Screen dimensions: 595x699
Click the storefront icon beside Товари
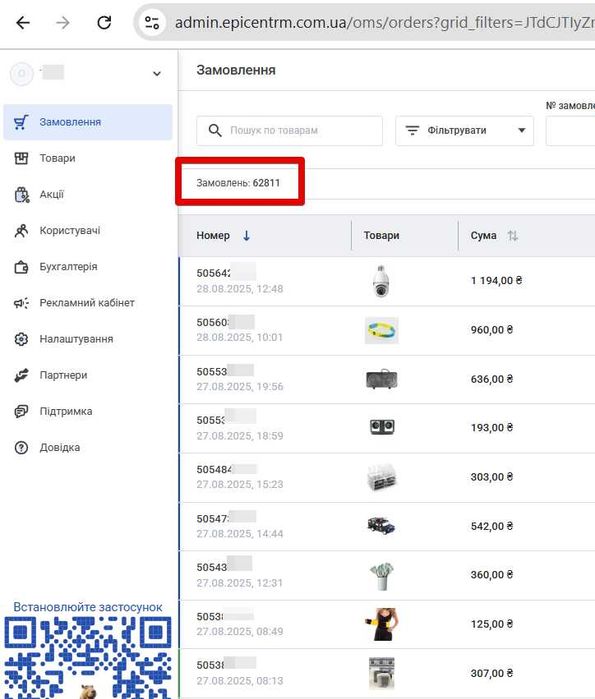(21, 158)
